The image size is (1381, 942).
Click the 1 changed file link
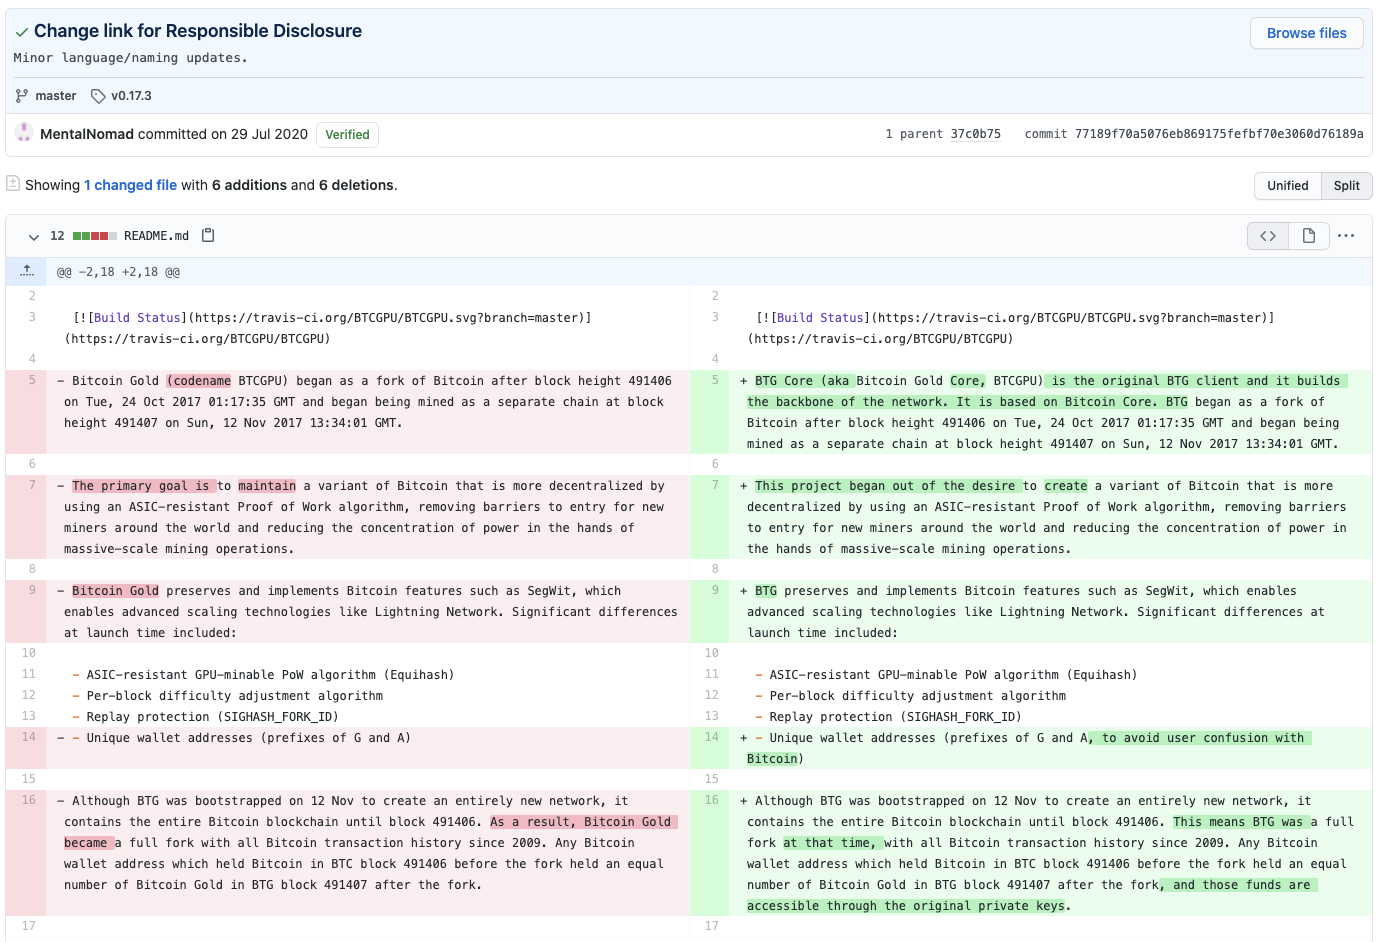tap(130, 185)
